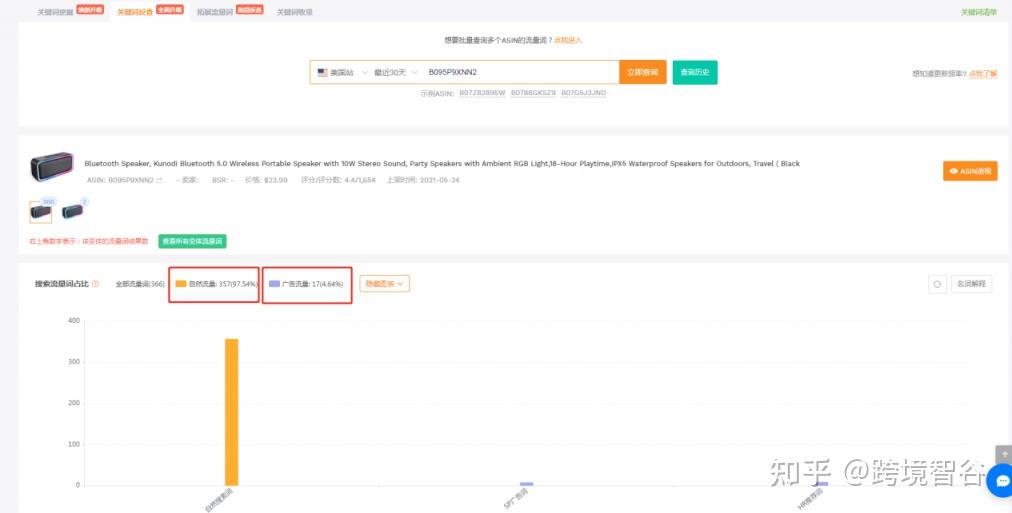Click the 点我进入 batch query link
Image resolution: width=1012 pixels, height=513 pixels.
point(567,40)
